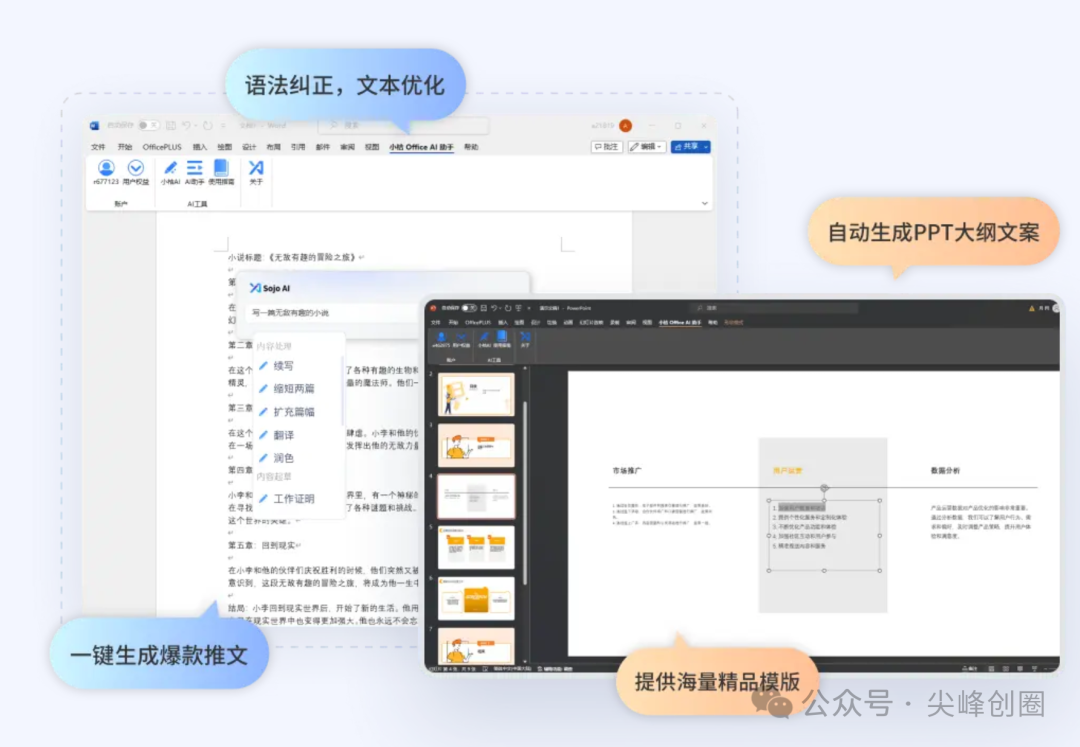The width and height of the screenshot is (1080, 747).
Task: Open 帮助 tab in Word
Action: tap(471, 147)
